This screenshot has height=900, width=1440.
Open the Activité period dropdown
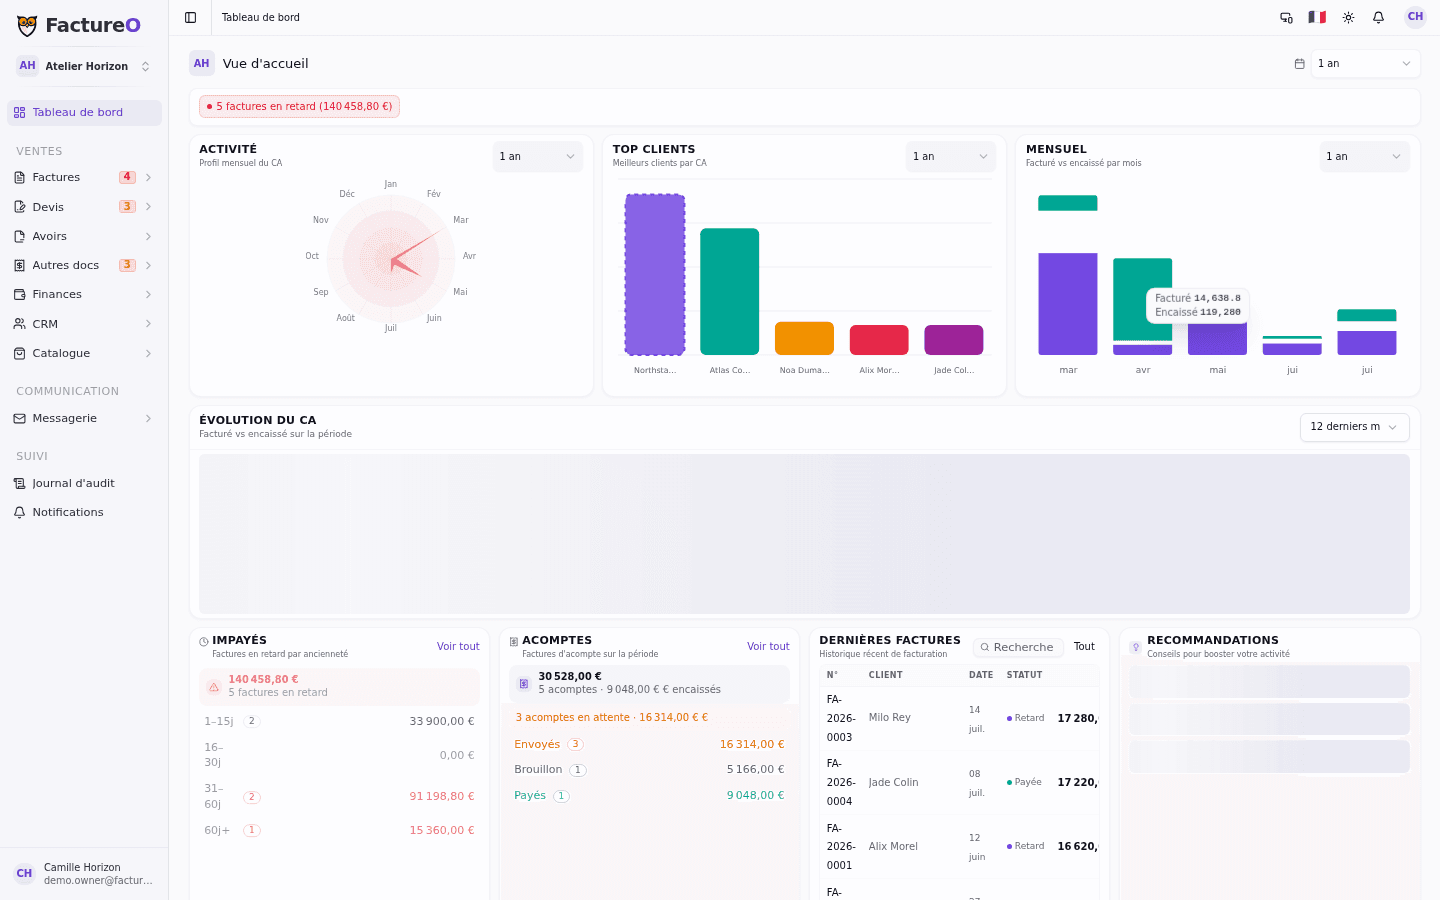point(537,156)
